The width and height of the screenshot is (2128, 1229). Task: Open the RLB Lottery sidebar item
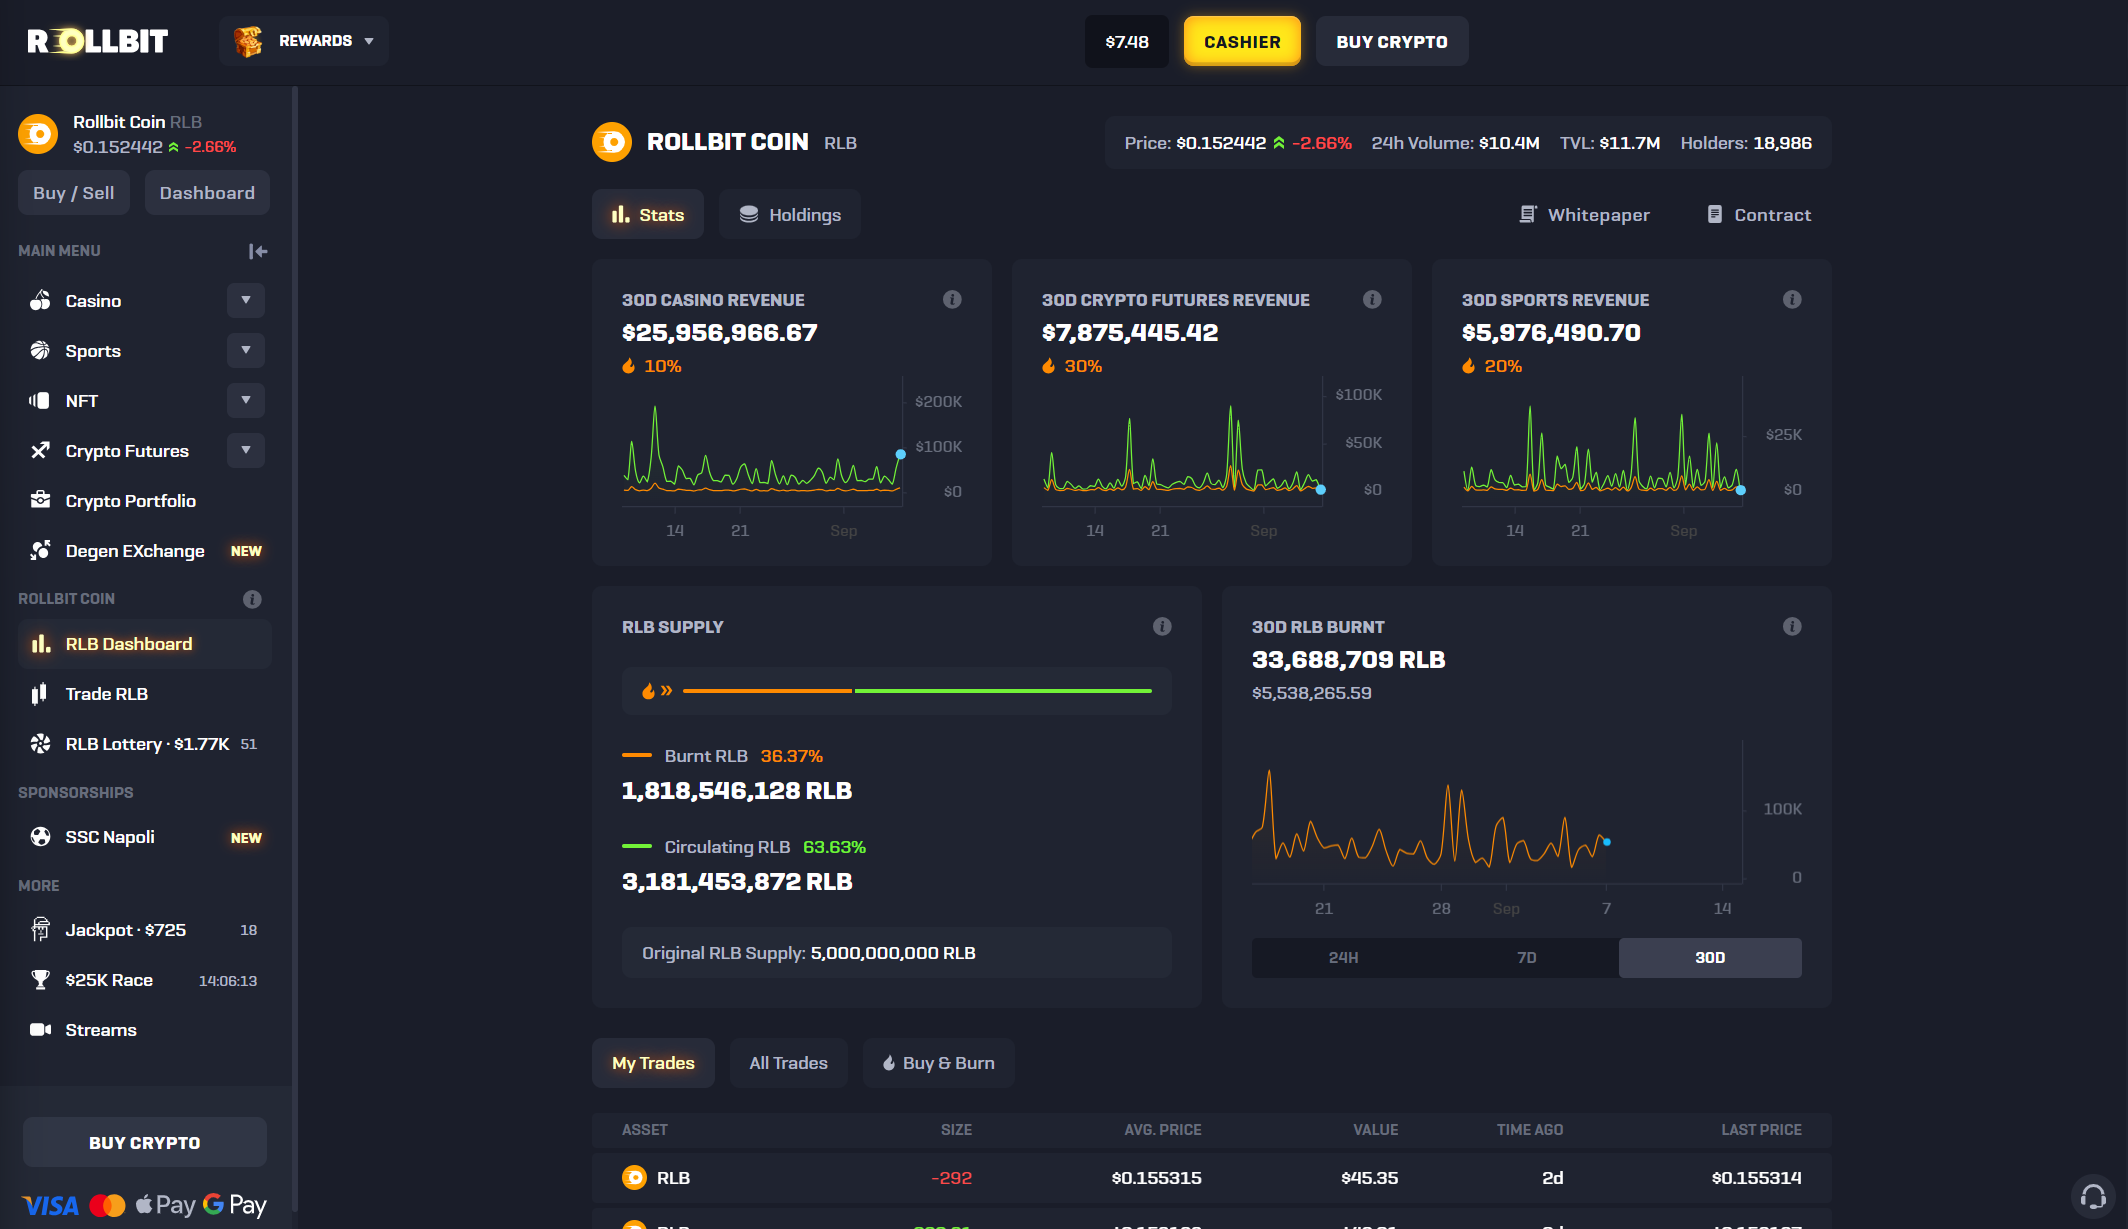[x=147, y=744]
